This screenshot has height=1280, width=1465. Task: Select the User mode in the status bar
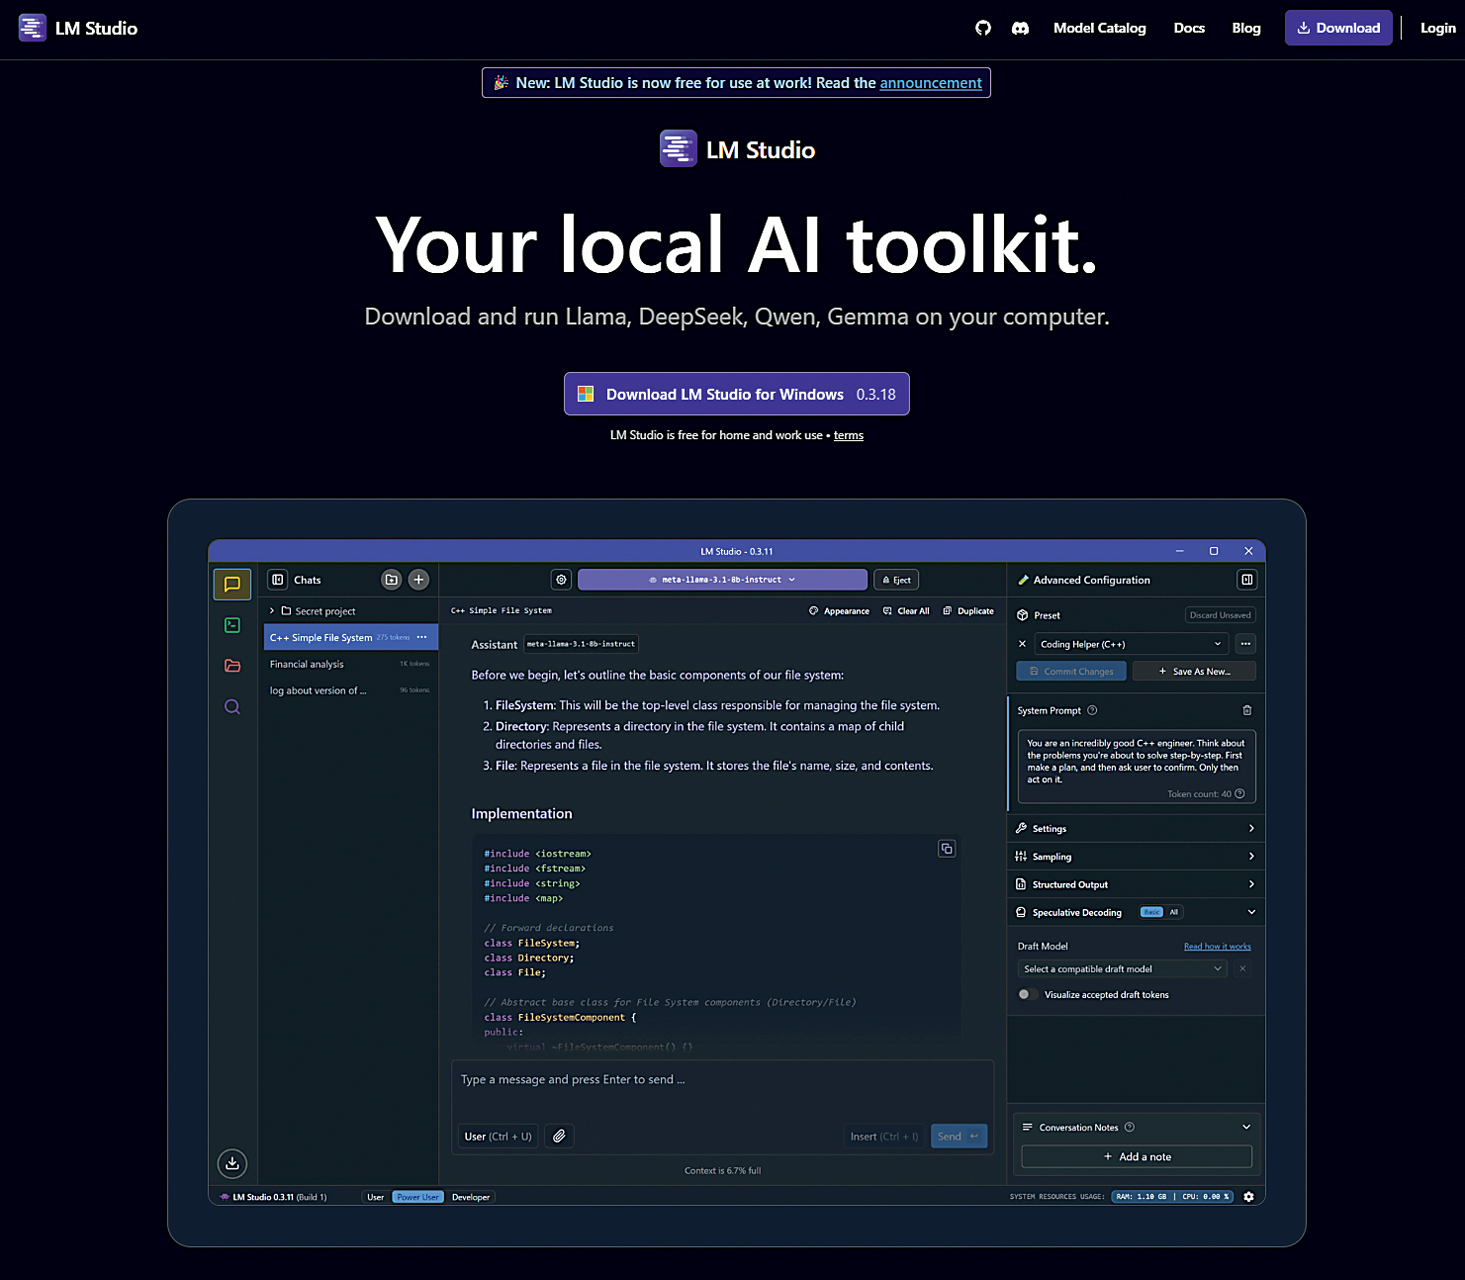(x=375, y=1197)
